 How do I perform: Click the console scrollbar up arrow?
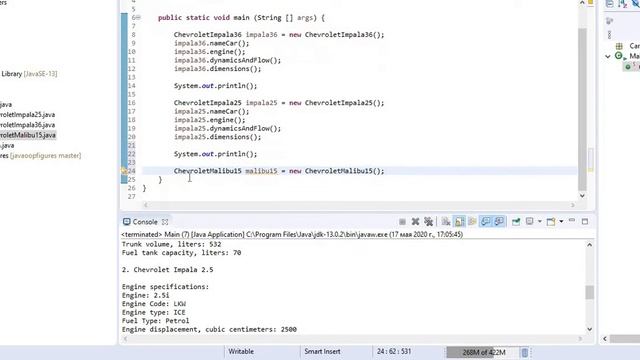(x=589, y=245)
